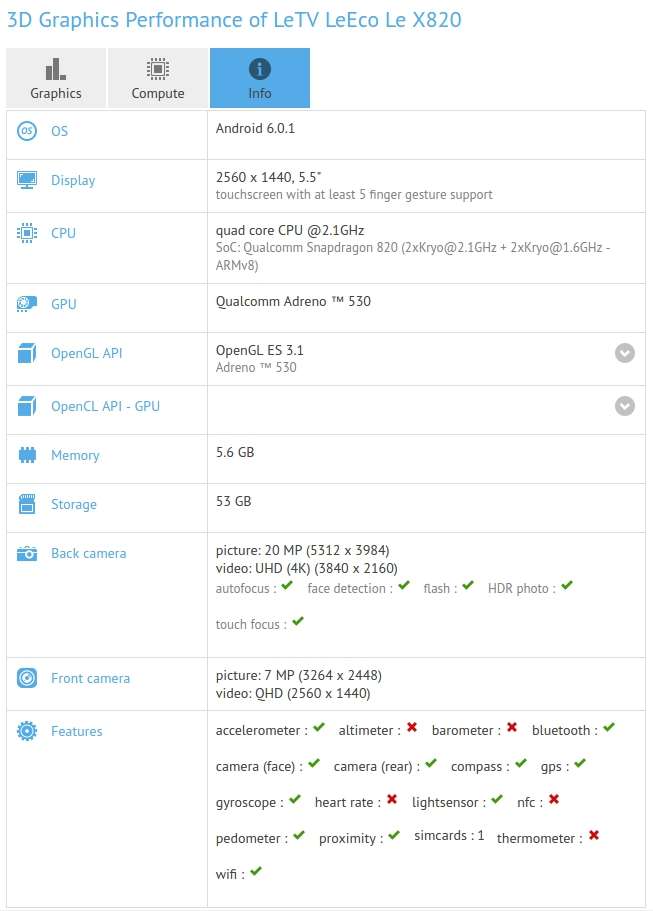
Task: Click 'video: QHD (2560 x 1440)' text
Action: pos(293,694)
